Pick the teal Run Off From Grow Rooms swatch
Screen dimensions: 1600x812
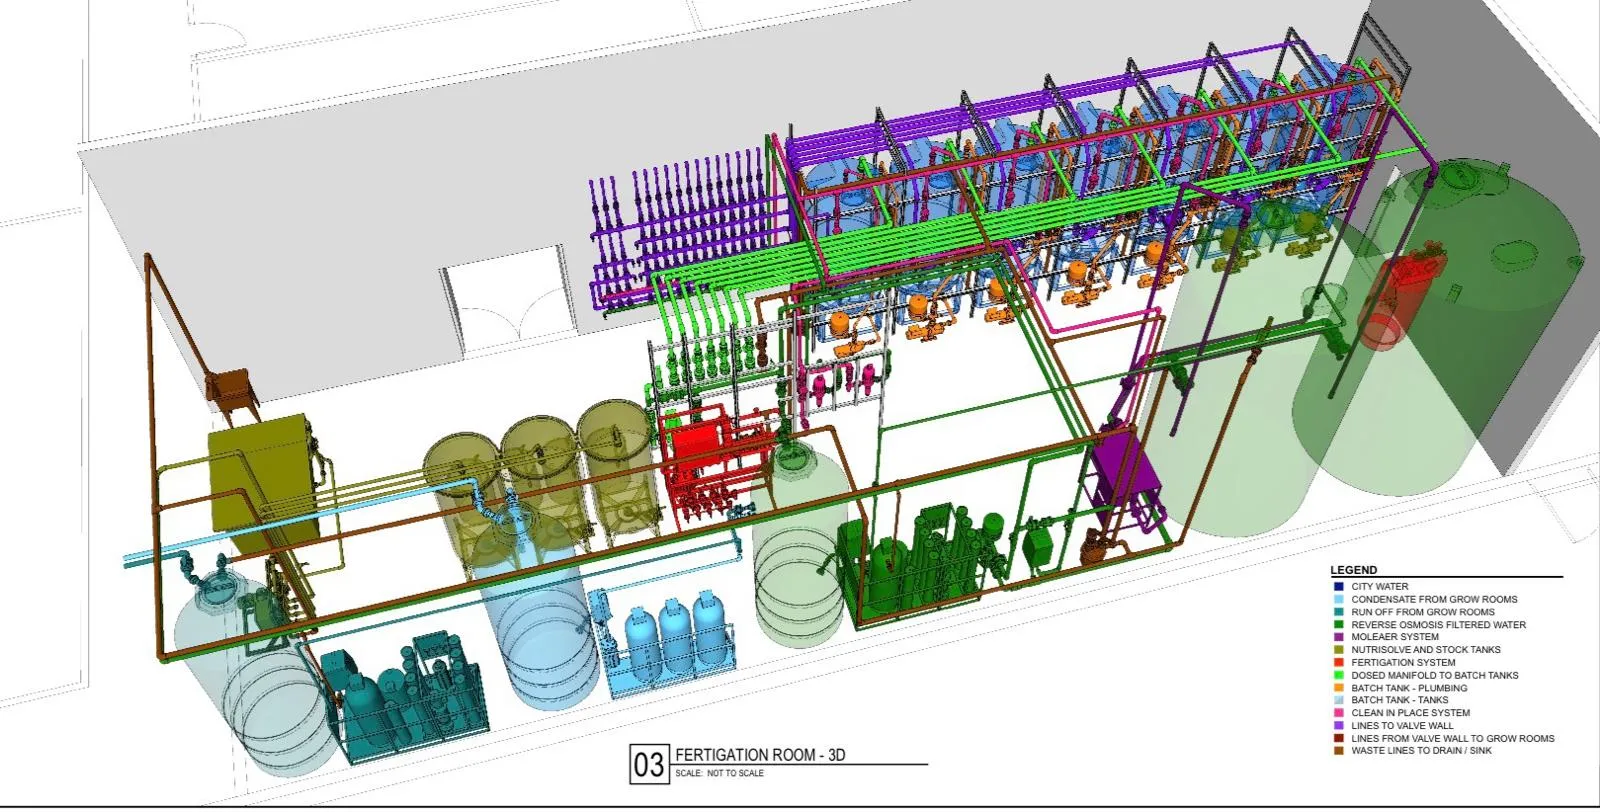[1338, 612]
